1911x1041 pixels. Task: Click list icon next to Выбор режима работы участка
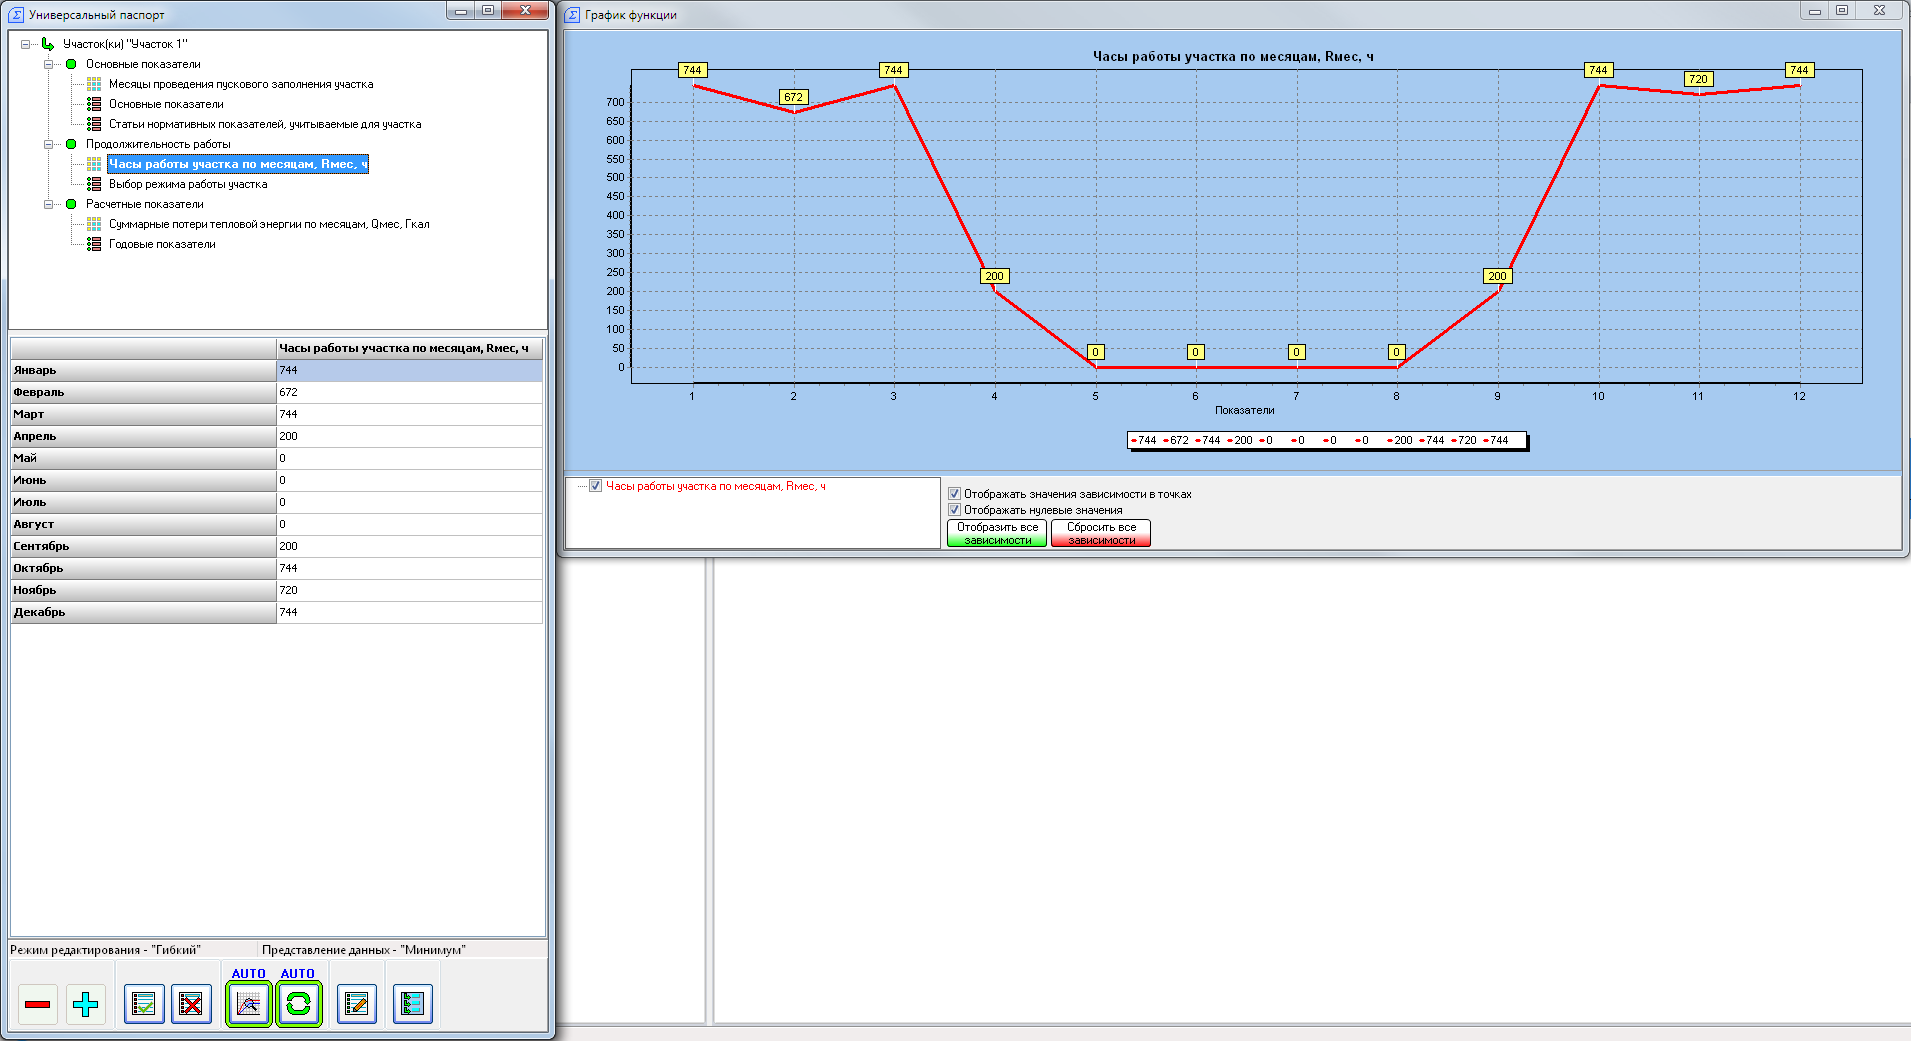(94, 184)
